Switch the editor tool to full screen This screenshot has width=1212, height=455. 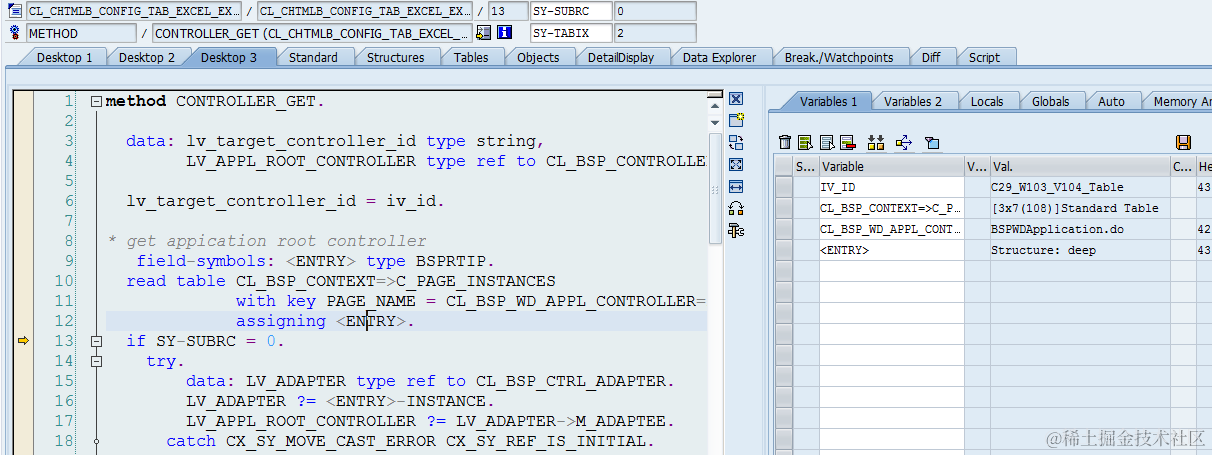pyautogui.click(x=736, y=164)
